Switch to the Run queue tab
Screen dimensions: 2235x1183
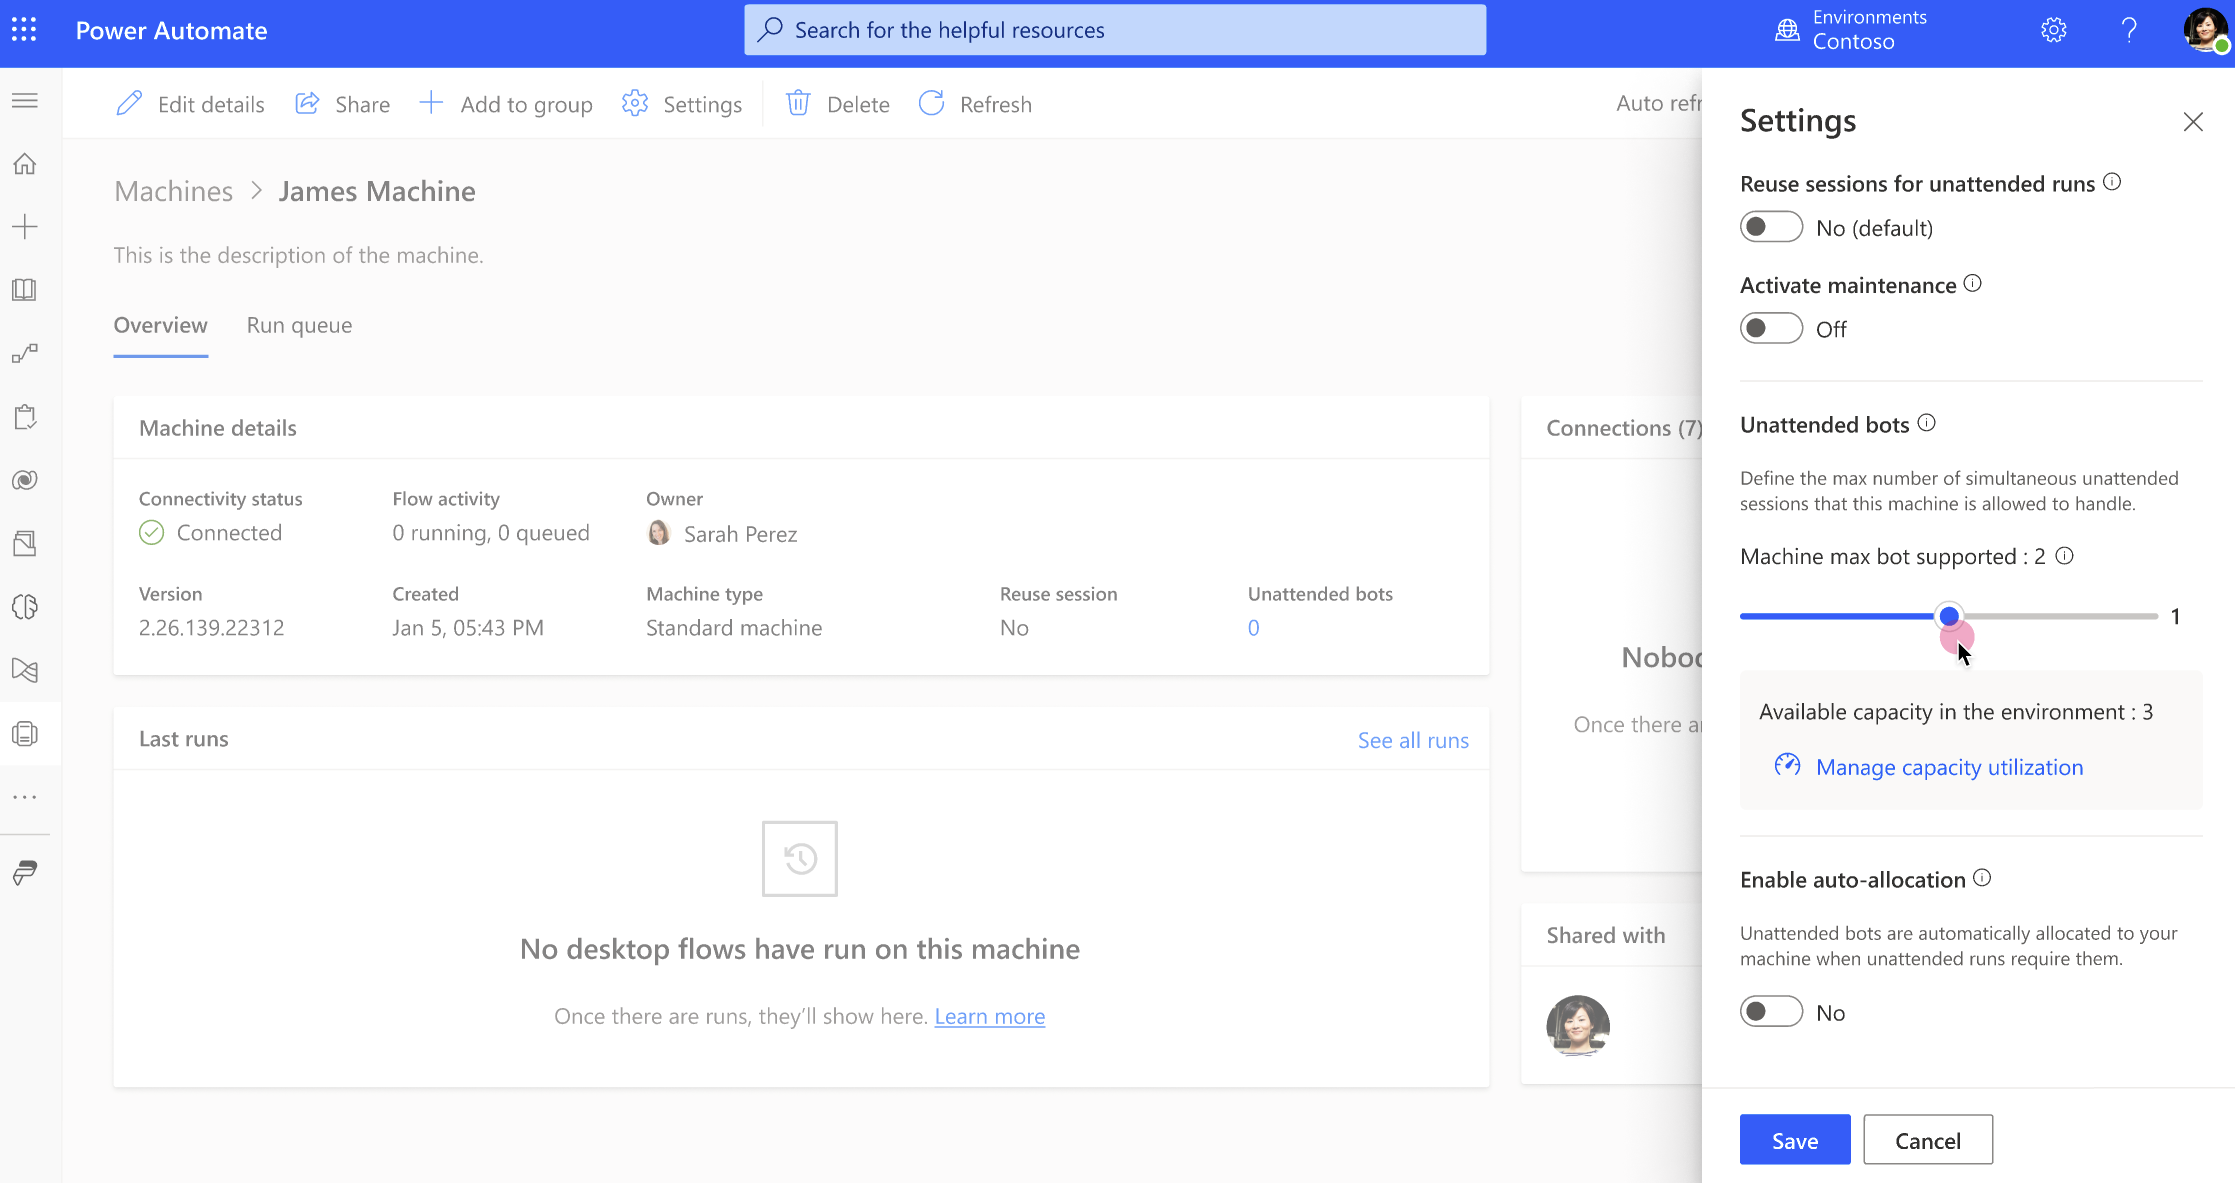(299, 324)
